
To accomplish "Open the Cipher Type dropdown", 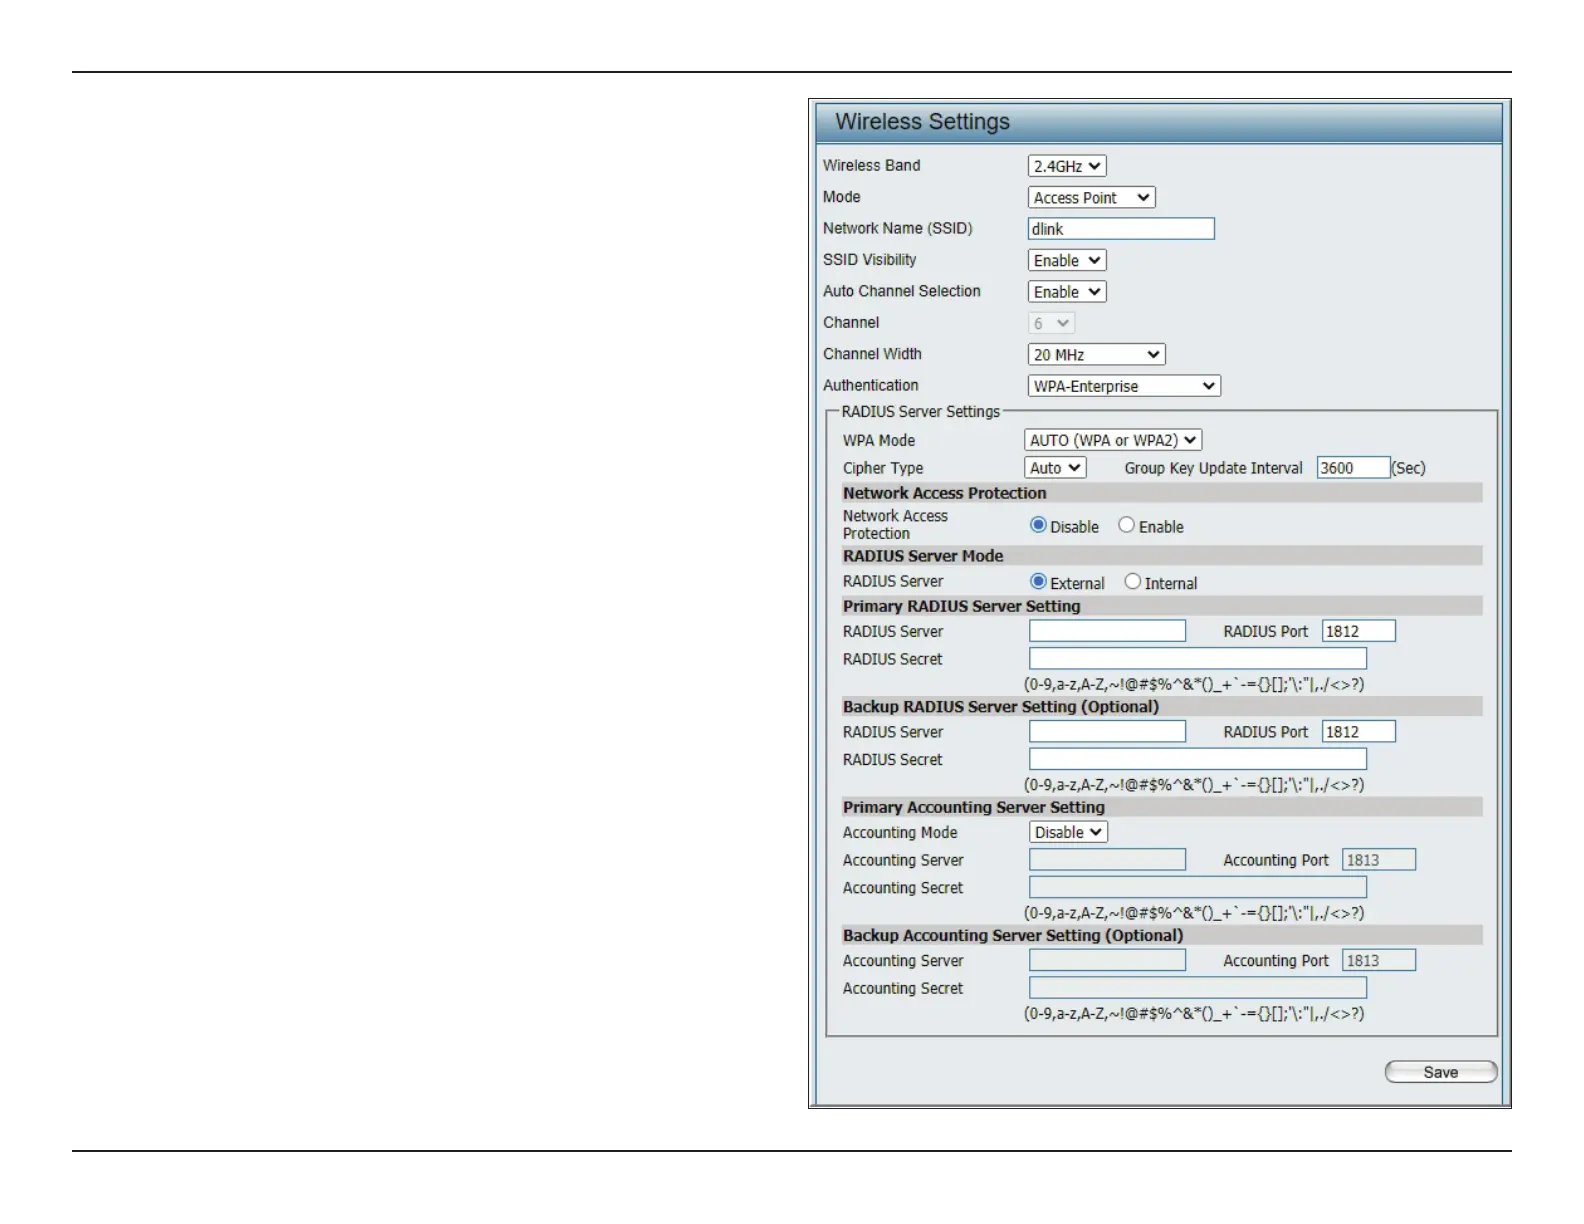I will pyautogui.click(x=1054, y=468).
